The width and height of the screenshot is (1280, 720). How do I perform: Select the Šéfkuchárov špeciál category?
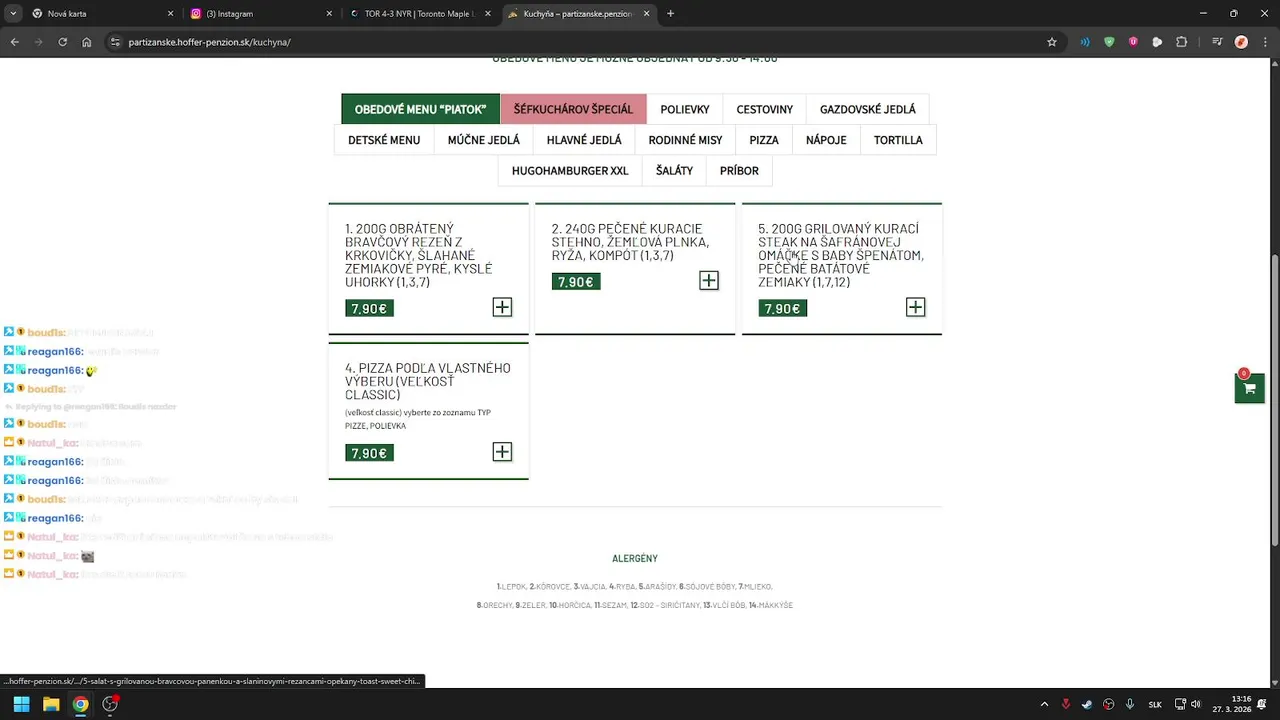click(x=573, y=109)
